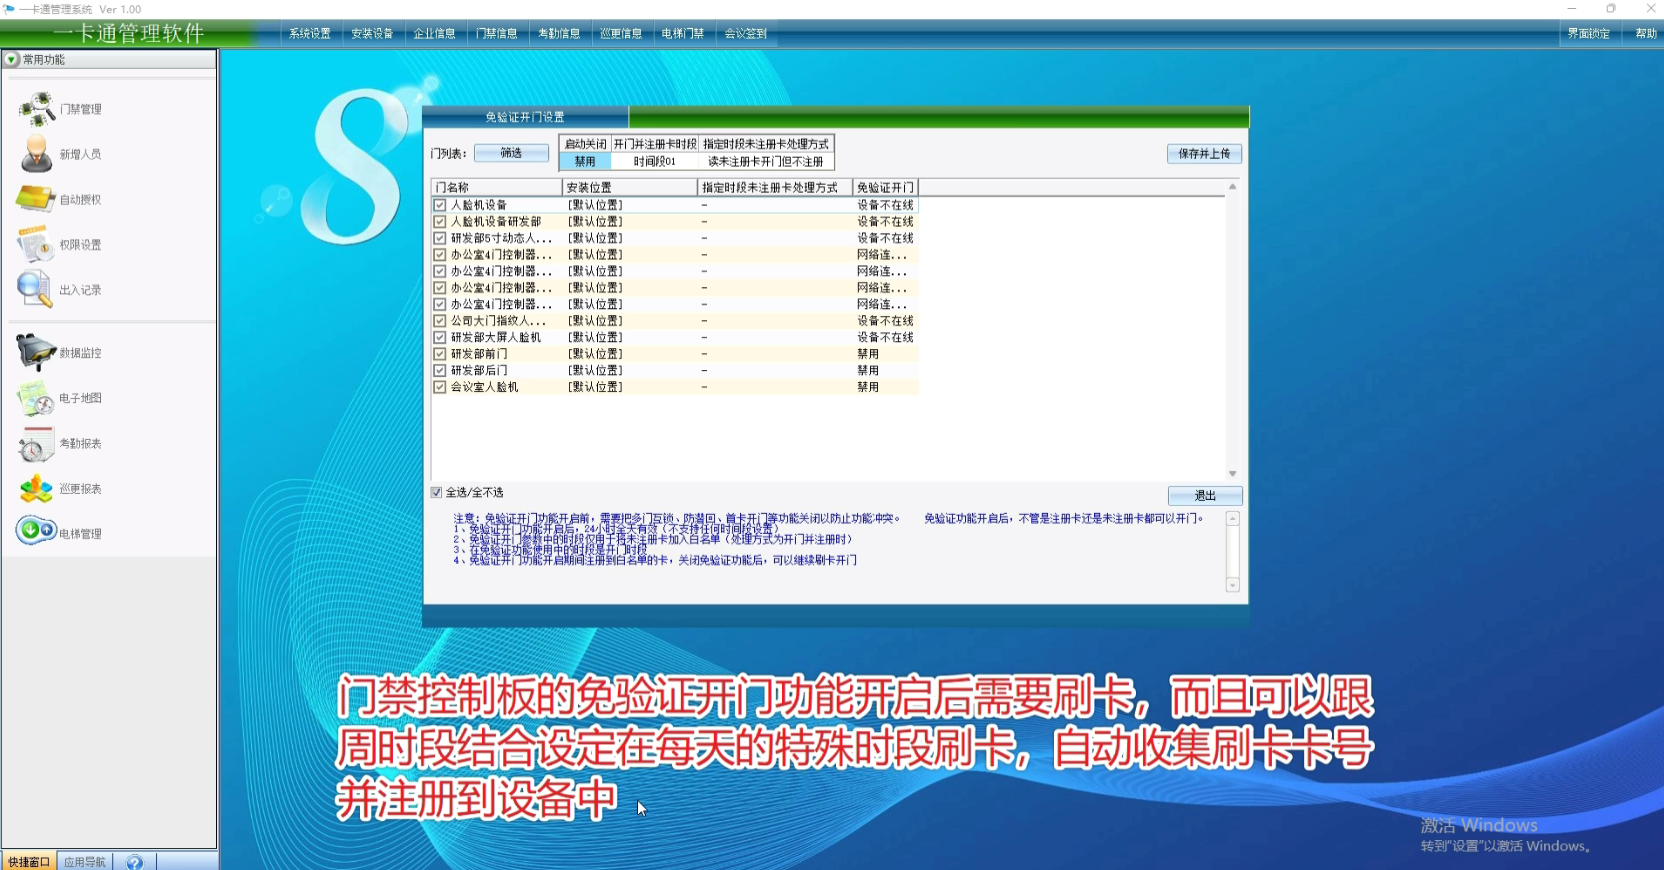Toggle the 研发部前门 checkbox
The width and height of the screenshot is (1664, 870).
point(440,354)
